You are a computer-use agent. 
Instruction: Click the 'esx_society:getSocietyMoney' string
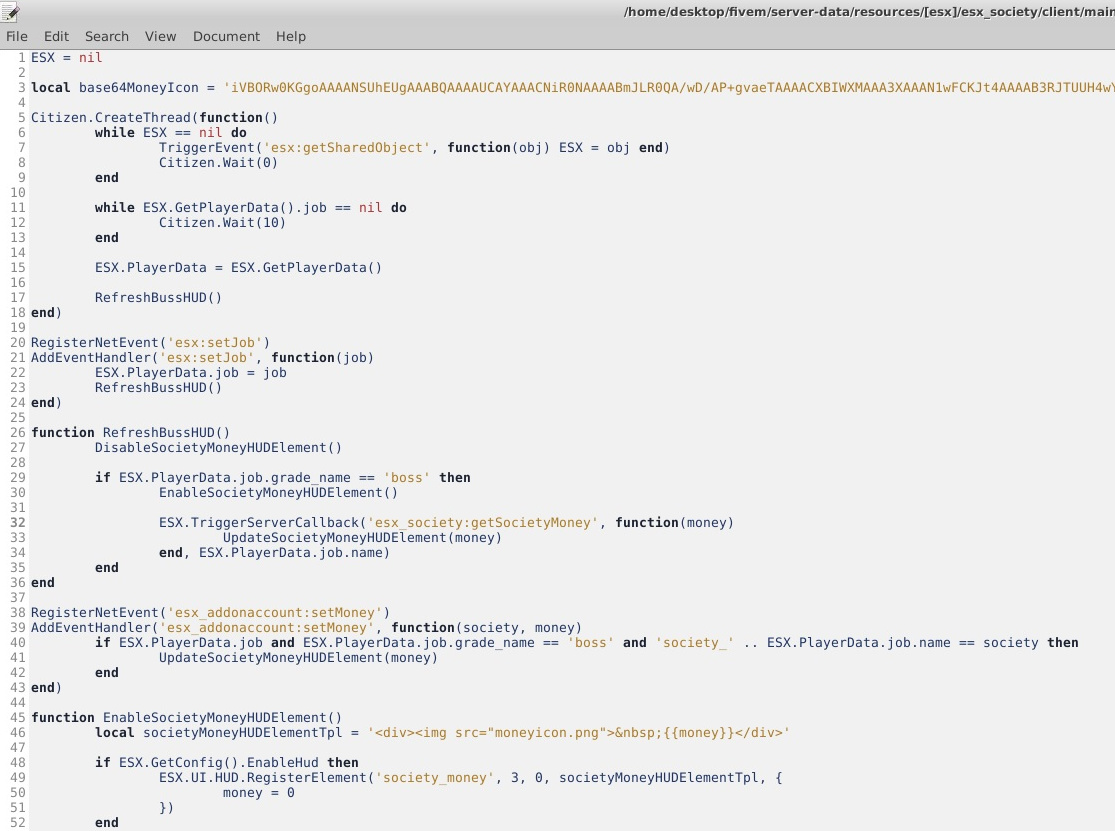[x=482, y=523]
